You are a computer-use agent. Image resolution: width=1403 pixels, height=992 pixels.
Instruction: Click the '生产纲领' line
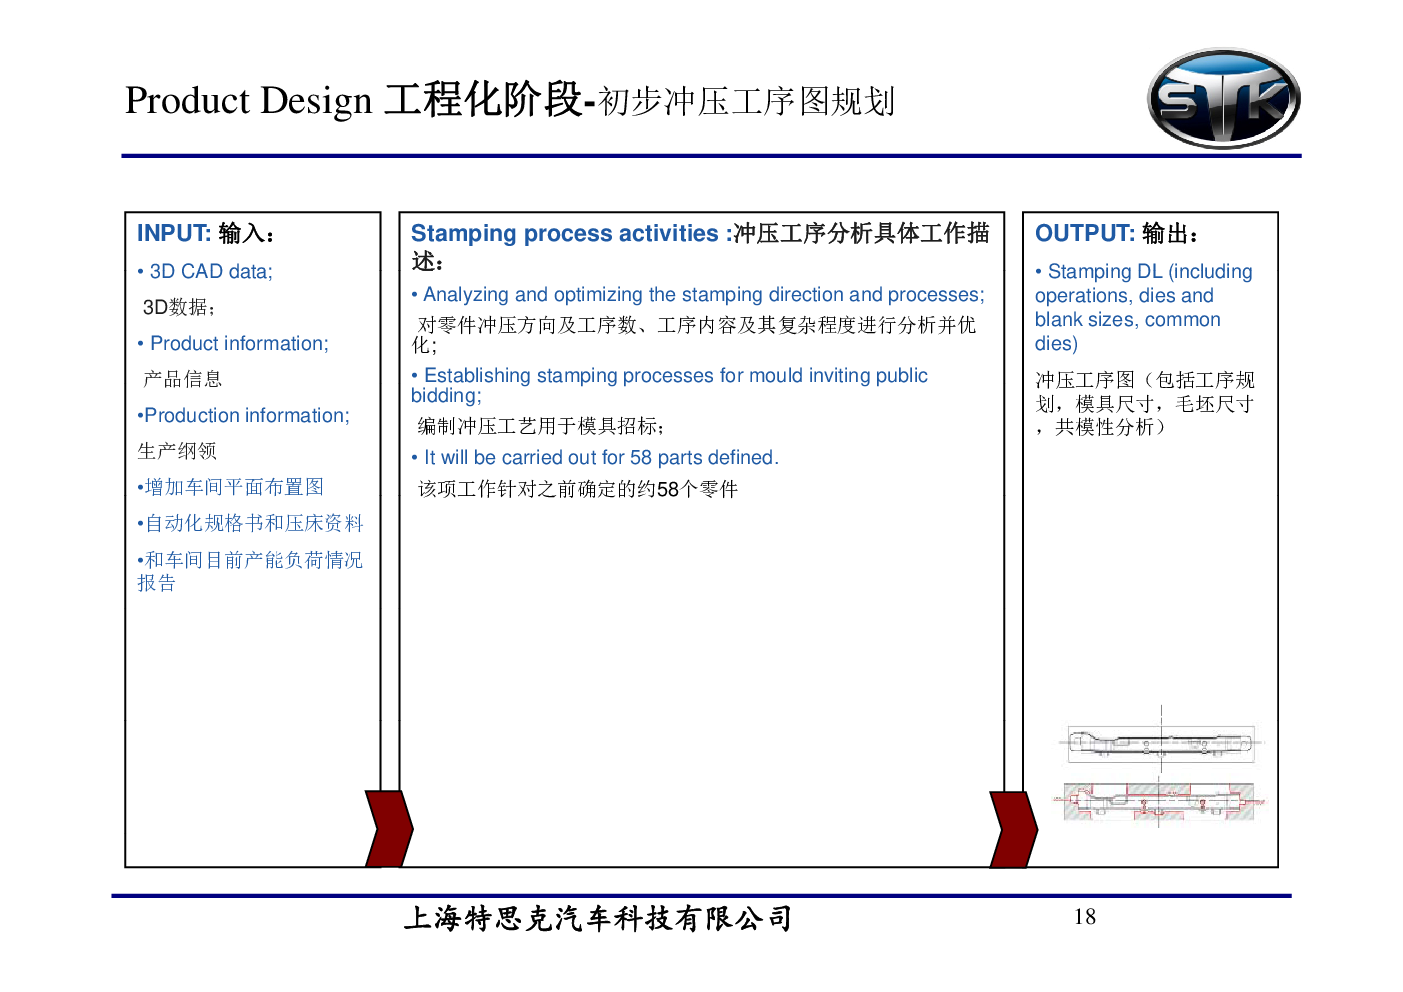point(177,451)
